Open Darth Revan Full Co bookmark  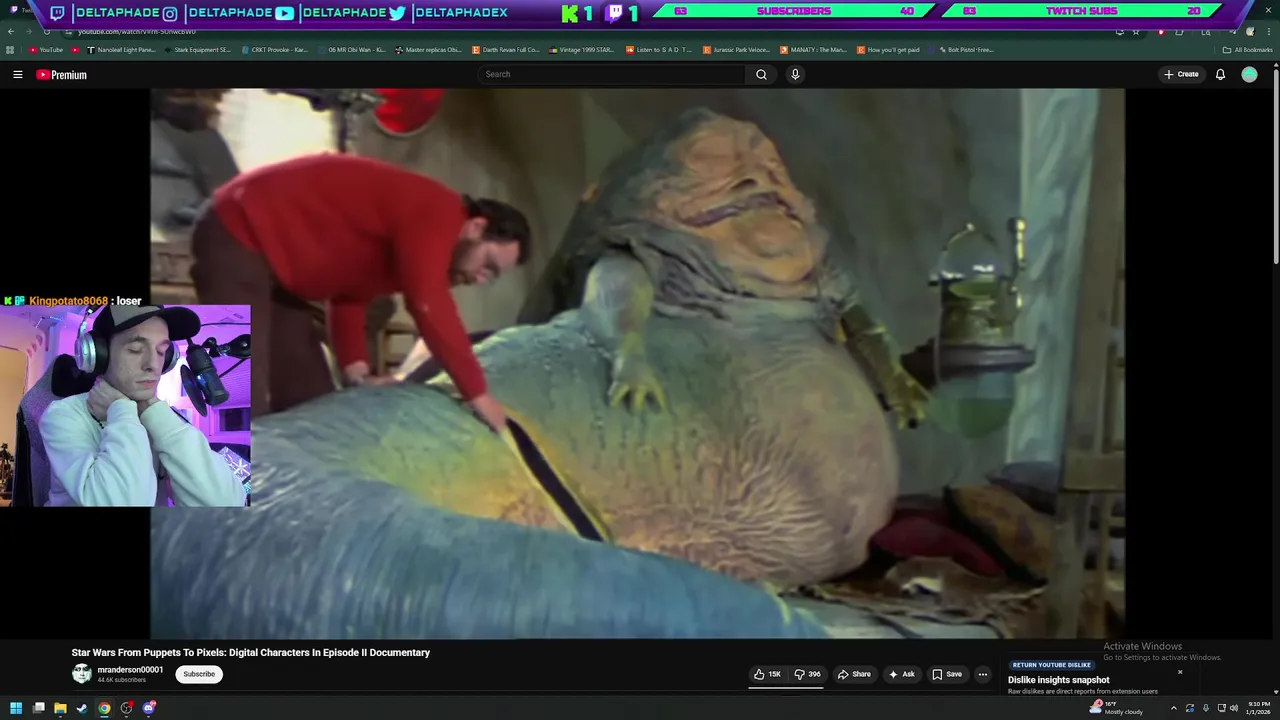506,50
